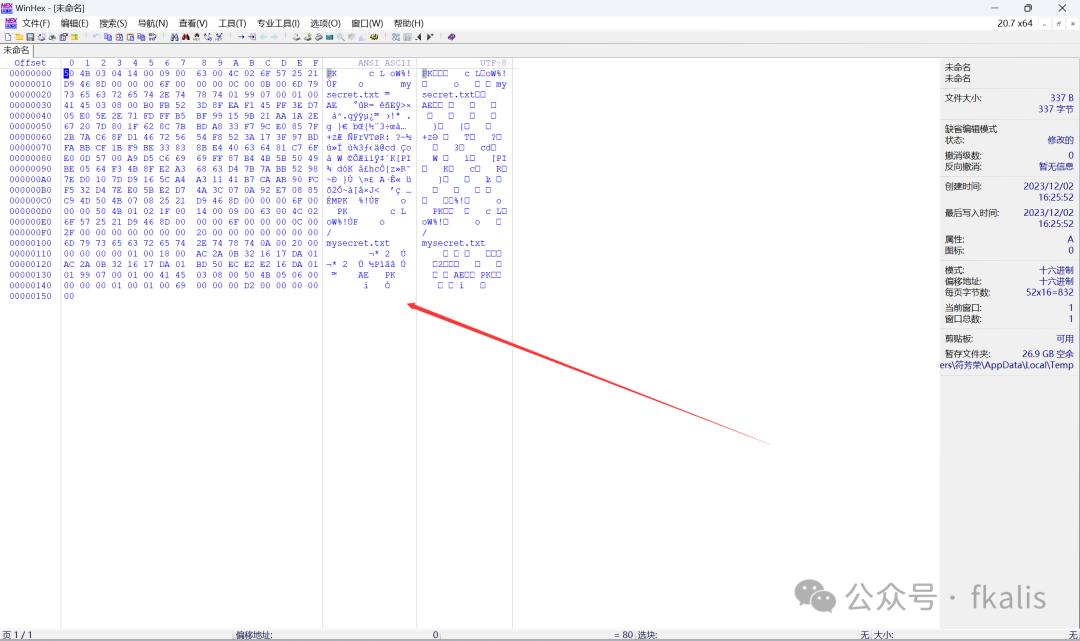Navigate forward with the right arrow icon
The width and height of the screenshot is (1080, 641).
pyautogui.click(x=274, y=37)
